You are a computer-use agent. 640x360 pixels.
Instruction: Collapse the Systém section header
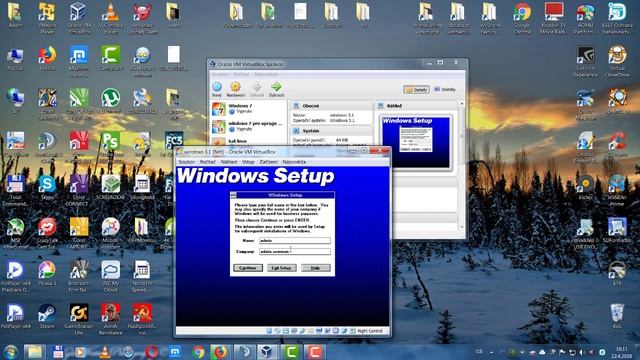pyautogui.click(x=331, y=131)
